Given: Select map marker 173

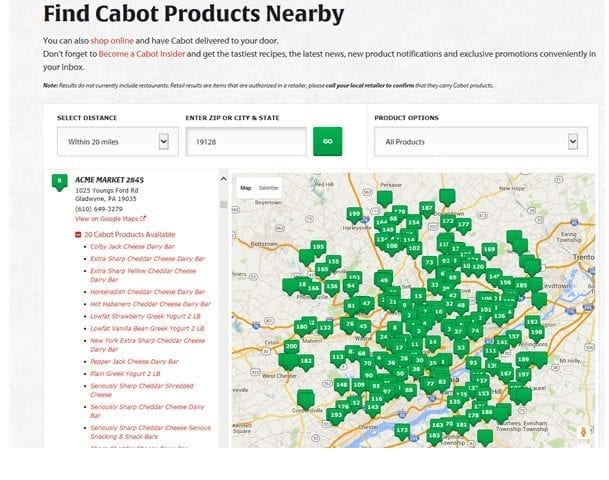Looking at the screenshot, I should pyautogui.click(x=402, y=431).
